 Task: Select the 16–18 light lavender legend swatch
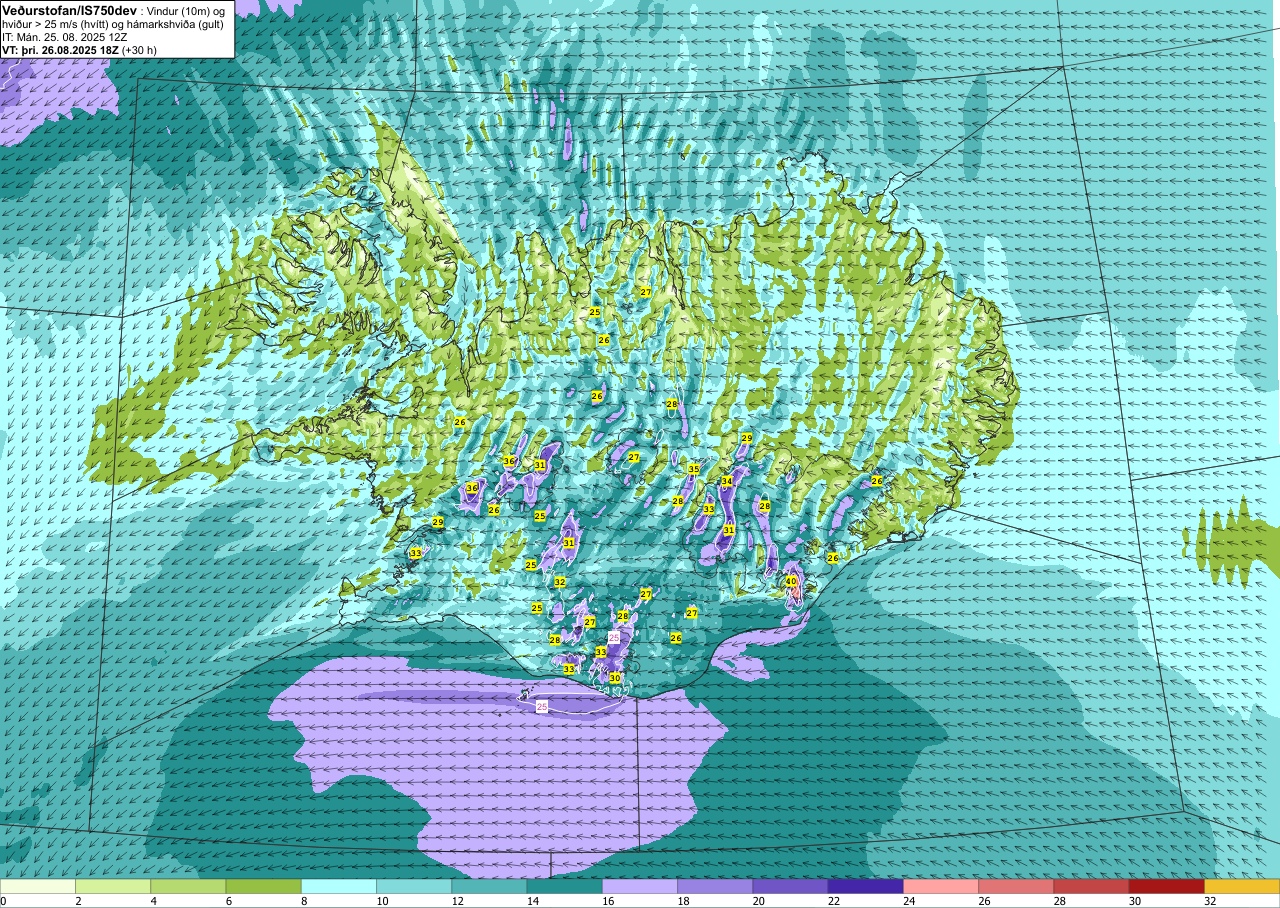click(640, 886)
